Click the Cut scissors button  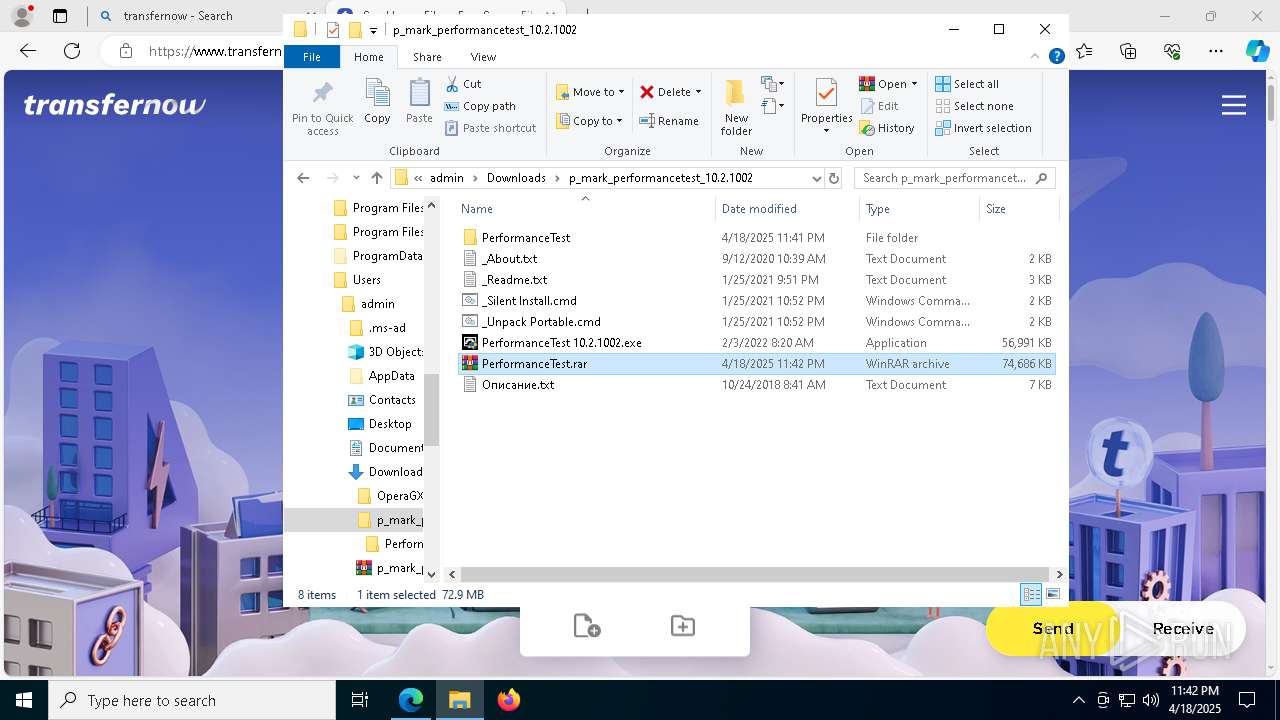tap(463, 84)
